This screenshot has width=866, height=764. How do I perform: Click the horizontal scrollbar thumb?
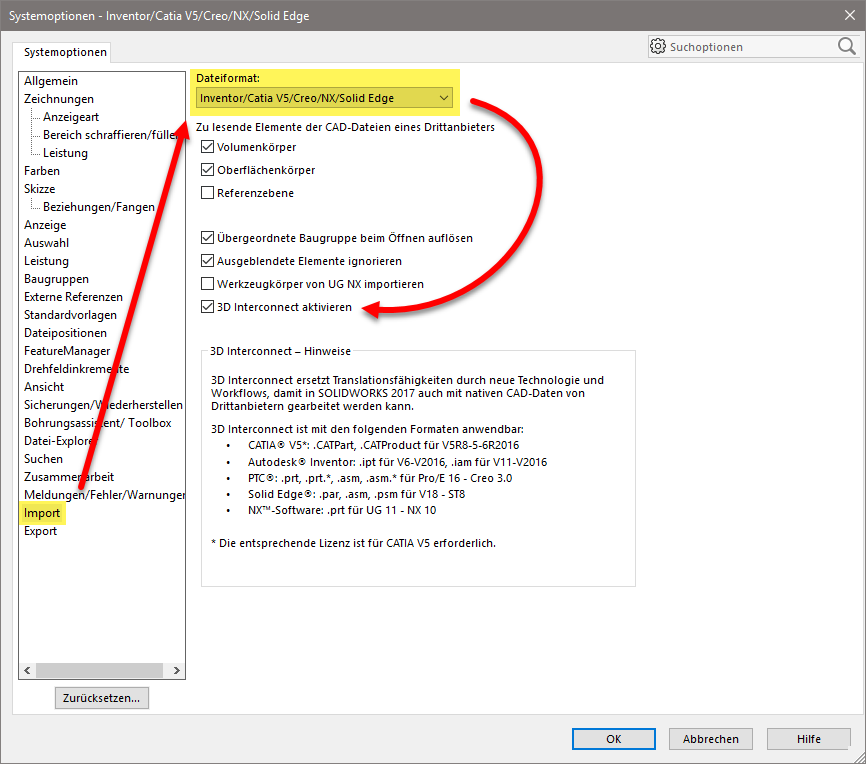(99, 670)
